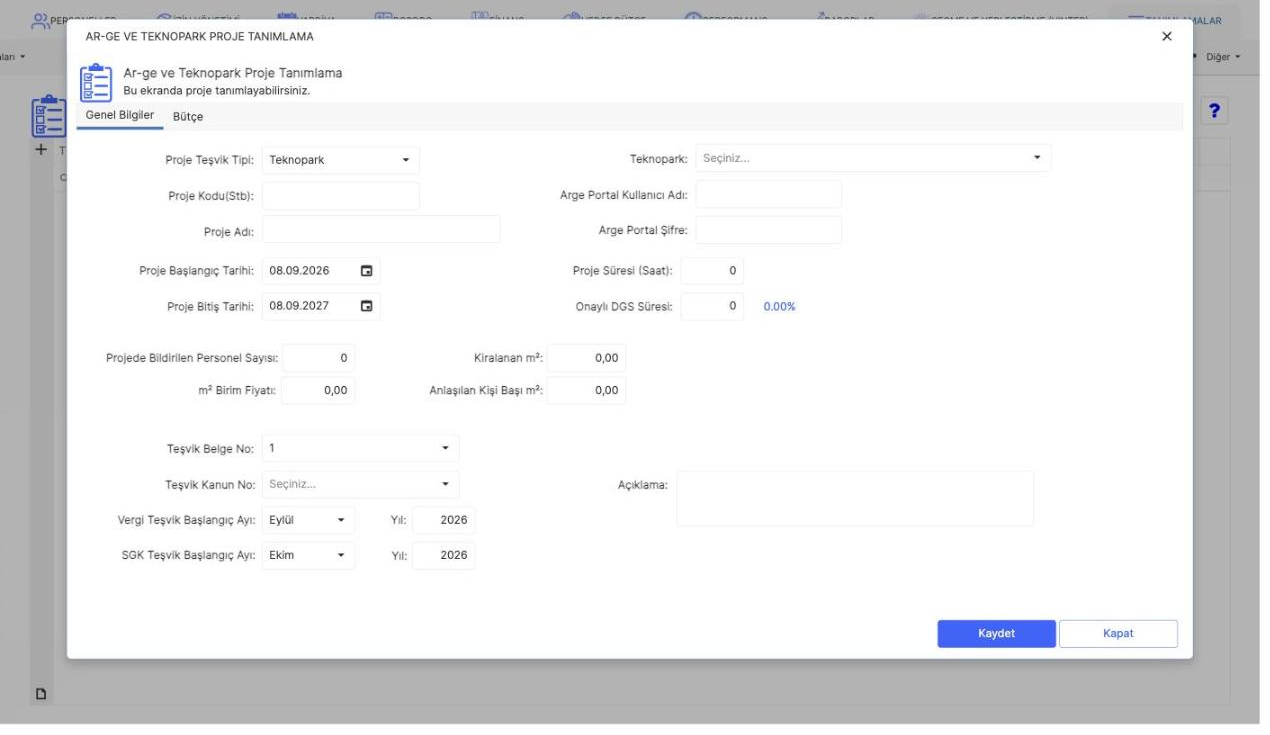Click the Kapat button
This screenshot has height=735, width=1270.
tap(1118, 634)
